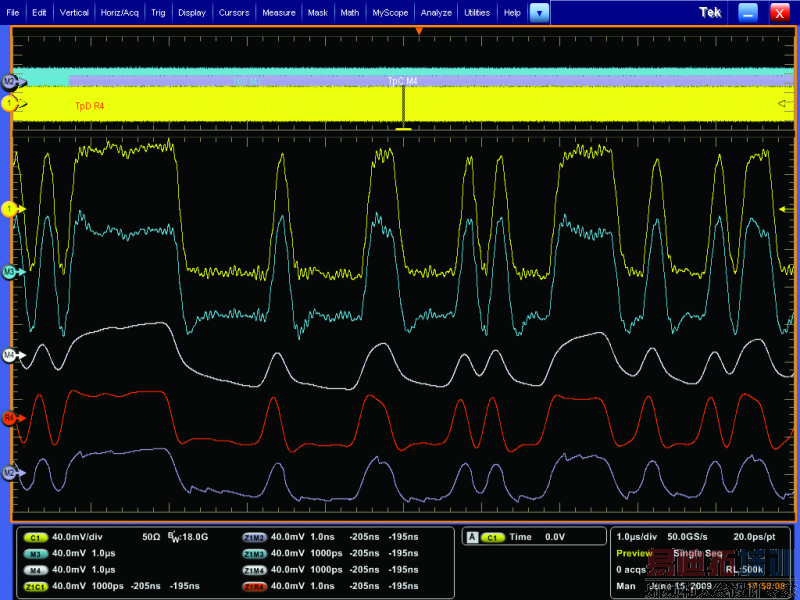The height and width of the screenshot is (600, 800).
Task: Click the C1 channel badge in readout
Action: (36, 537)
